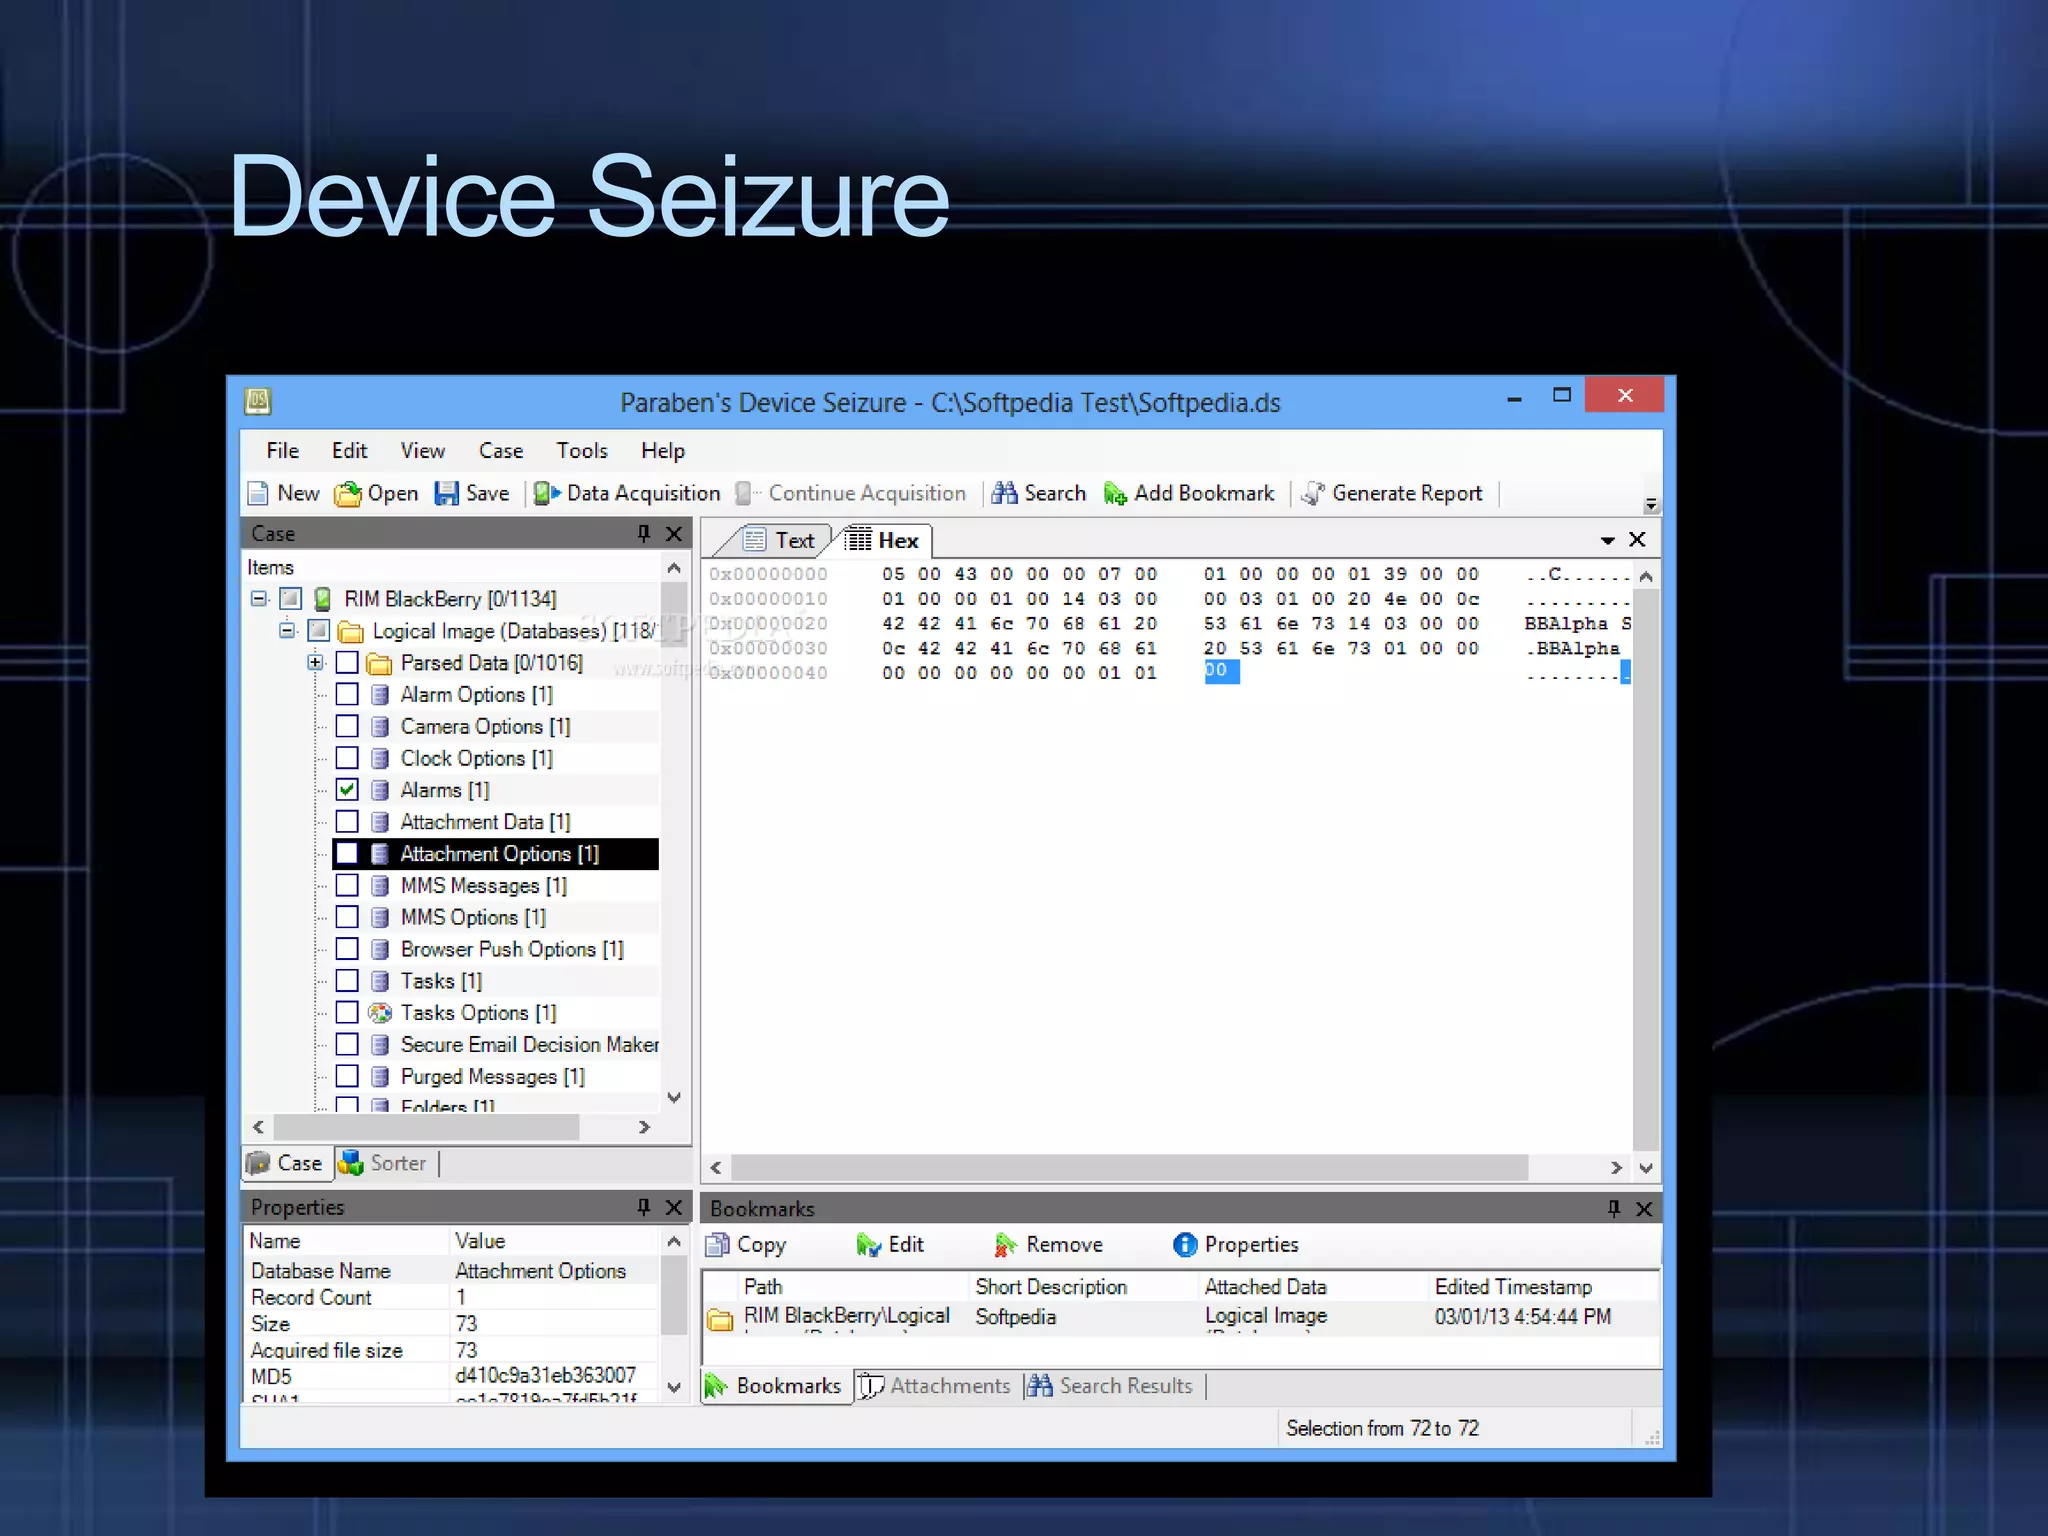Click the Data Acquisition toolbar icon

[x=546, y=493]
